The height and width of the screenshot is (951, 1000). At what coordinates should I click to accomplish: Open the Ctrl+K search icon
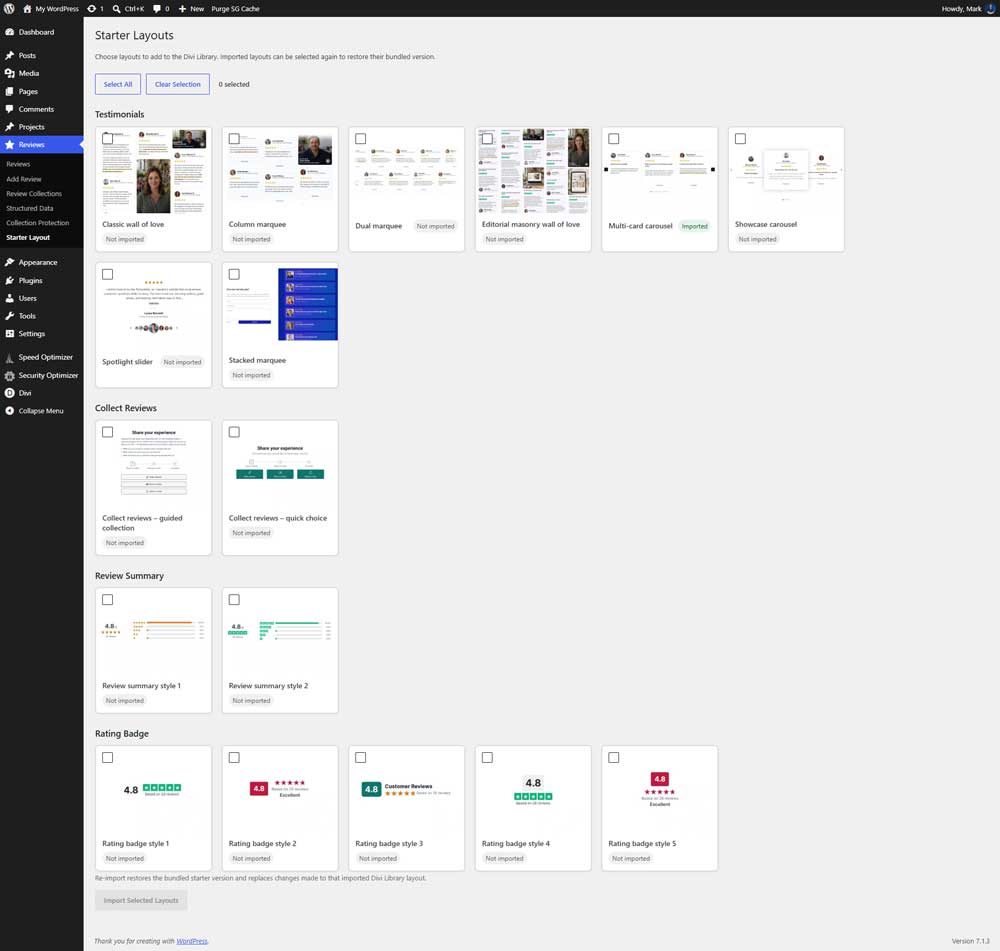coord(117,9)
